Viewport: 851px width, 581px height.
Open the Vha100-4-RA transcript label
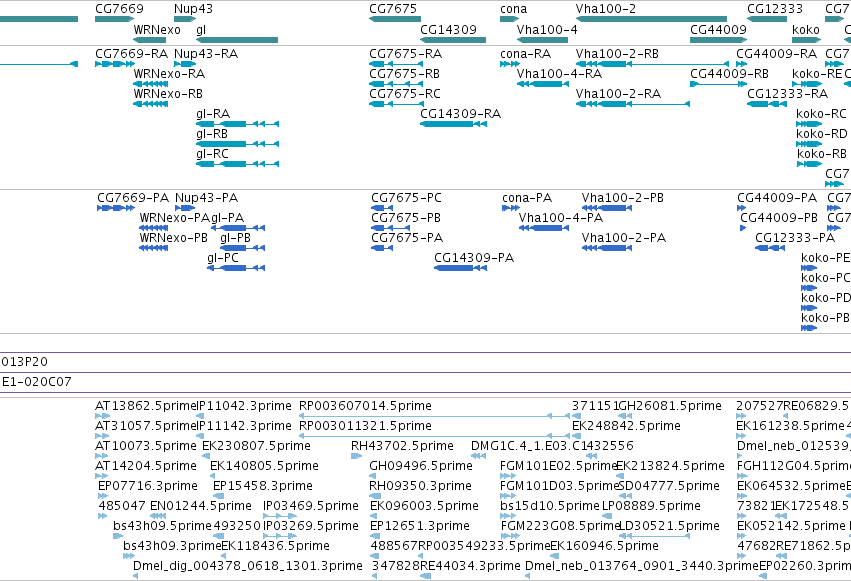click(559, 74)
